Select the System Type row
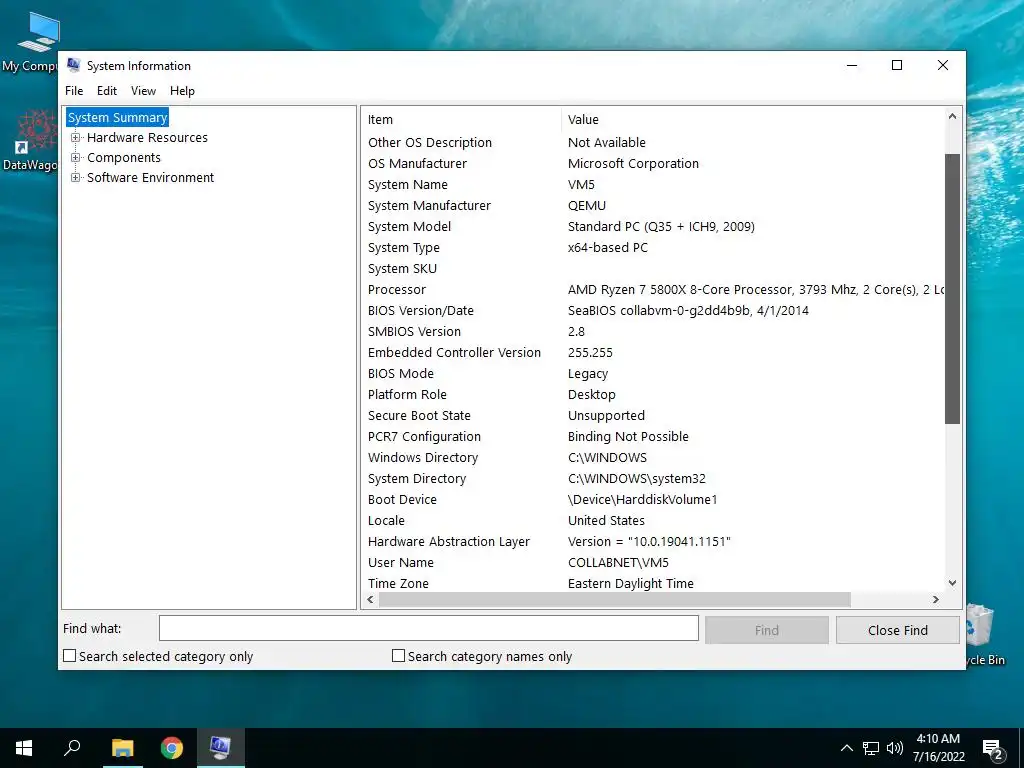Viewport: 1024px width, 768px height. tap(653, 248)
